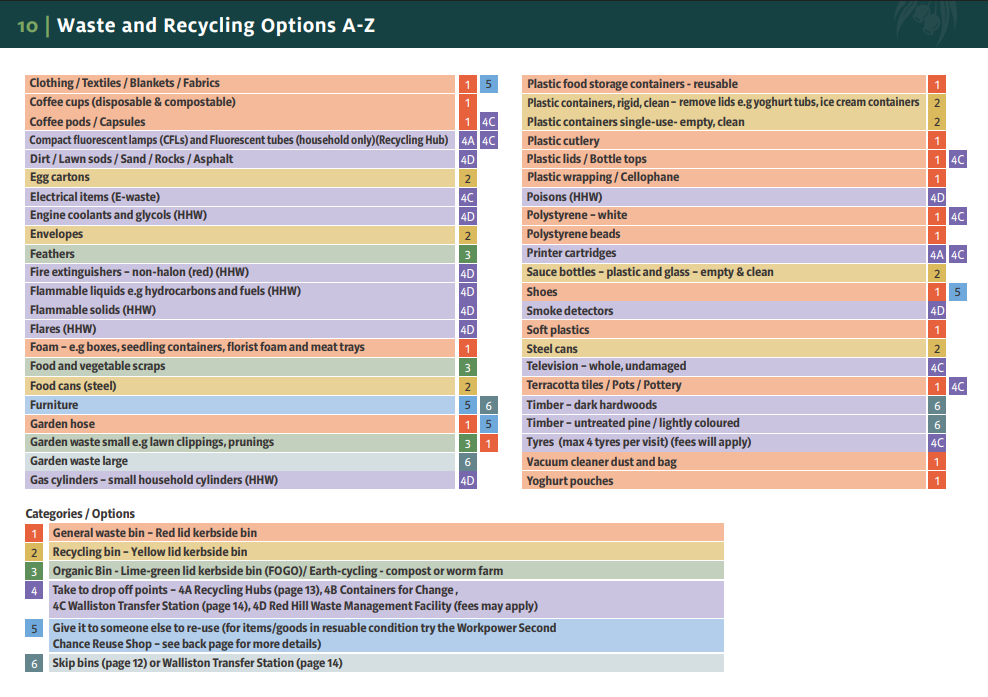Click the 'Shoes' entry
The height and width of the screenshot is (697, 988).
click(723, 292)
